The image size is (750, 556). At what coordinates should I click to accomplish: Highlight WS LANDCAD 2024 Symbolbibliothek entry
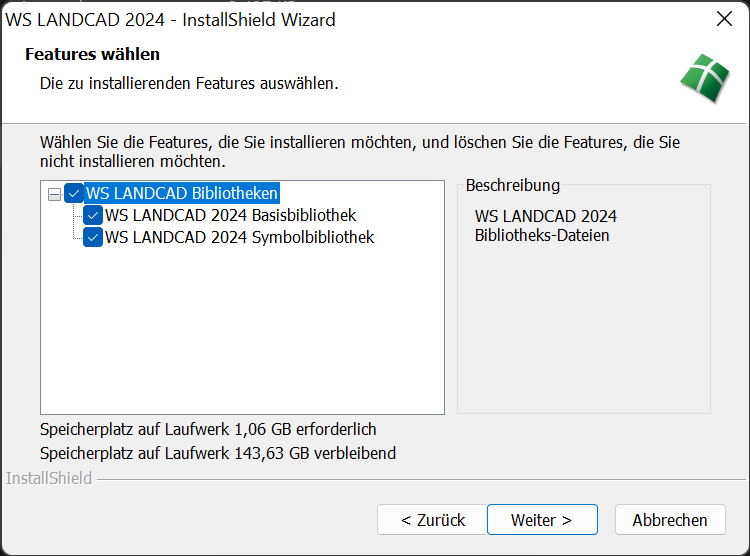(x=239, y=238)
